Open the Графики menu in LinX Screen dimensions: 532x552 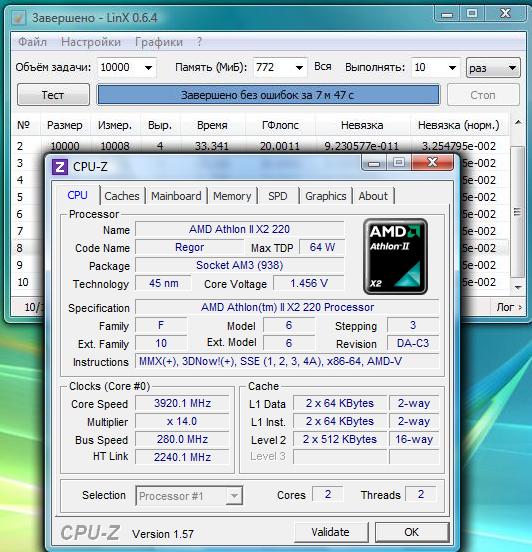159,42
